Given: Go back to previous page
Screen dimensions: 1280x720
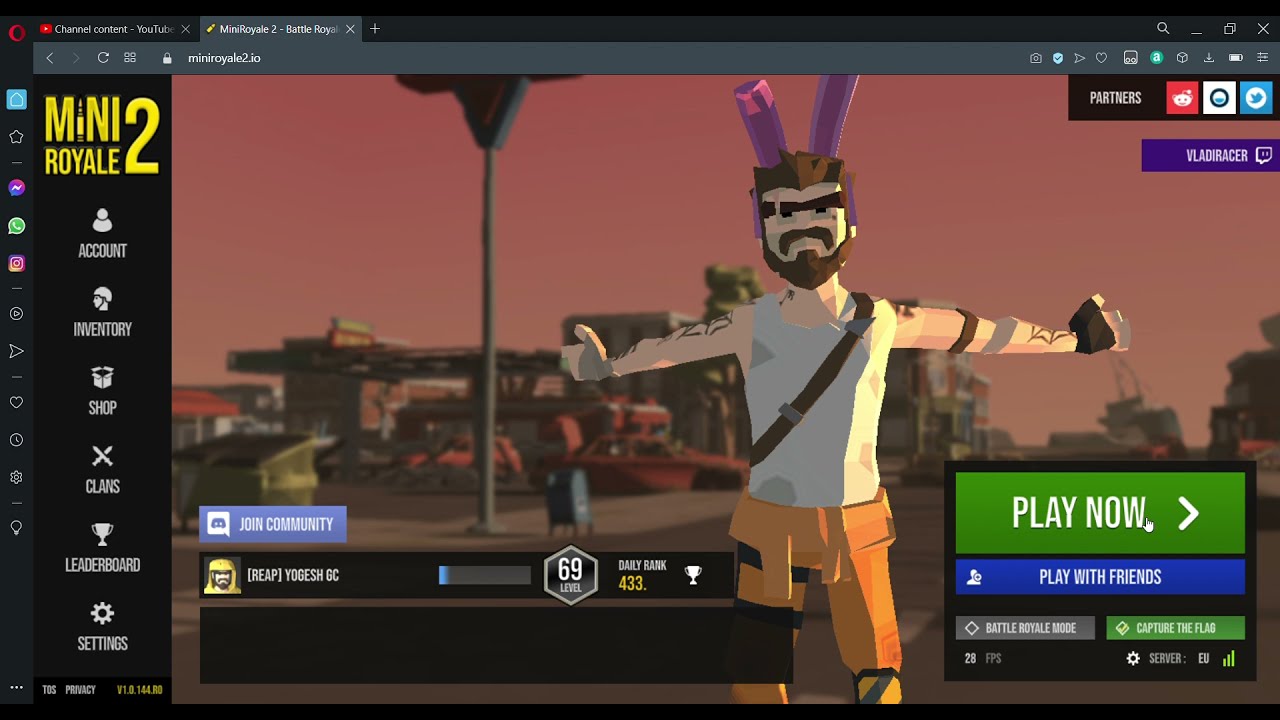Looking at the screenshot, I should (50, 58).
